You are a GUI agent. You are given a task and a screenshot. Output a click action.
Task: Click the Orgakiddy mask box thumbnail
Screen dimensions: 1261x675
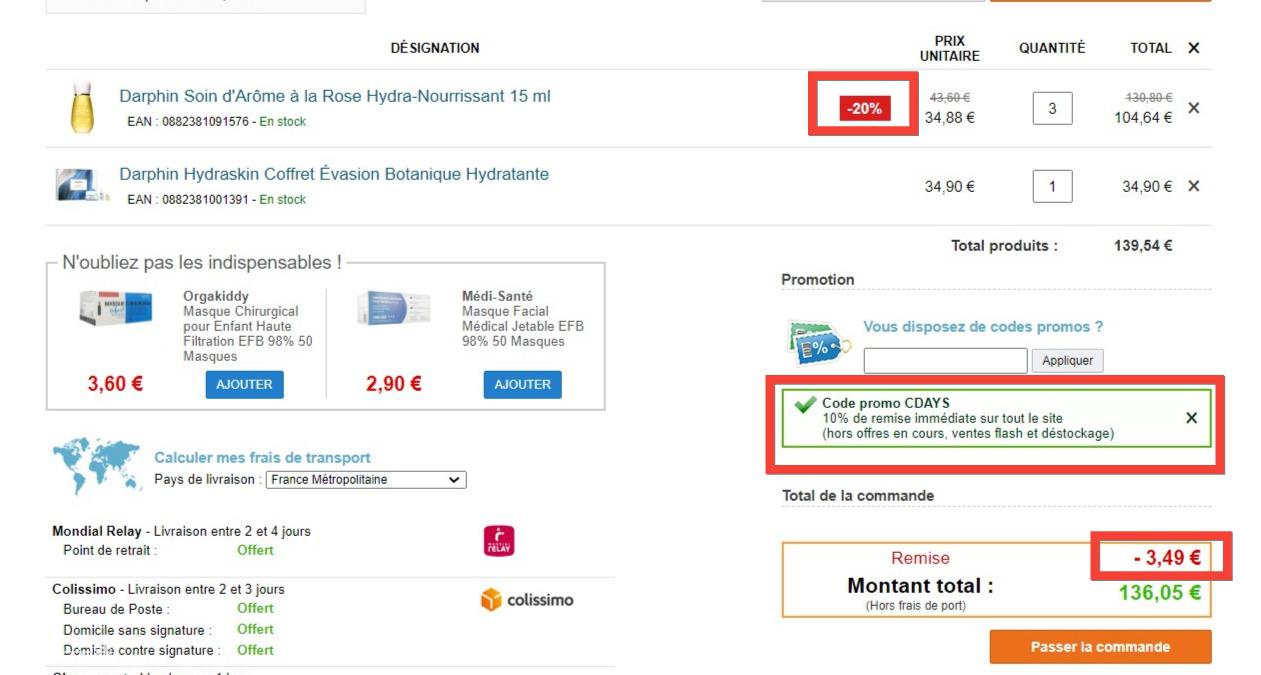116,308
